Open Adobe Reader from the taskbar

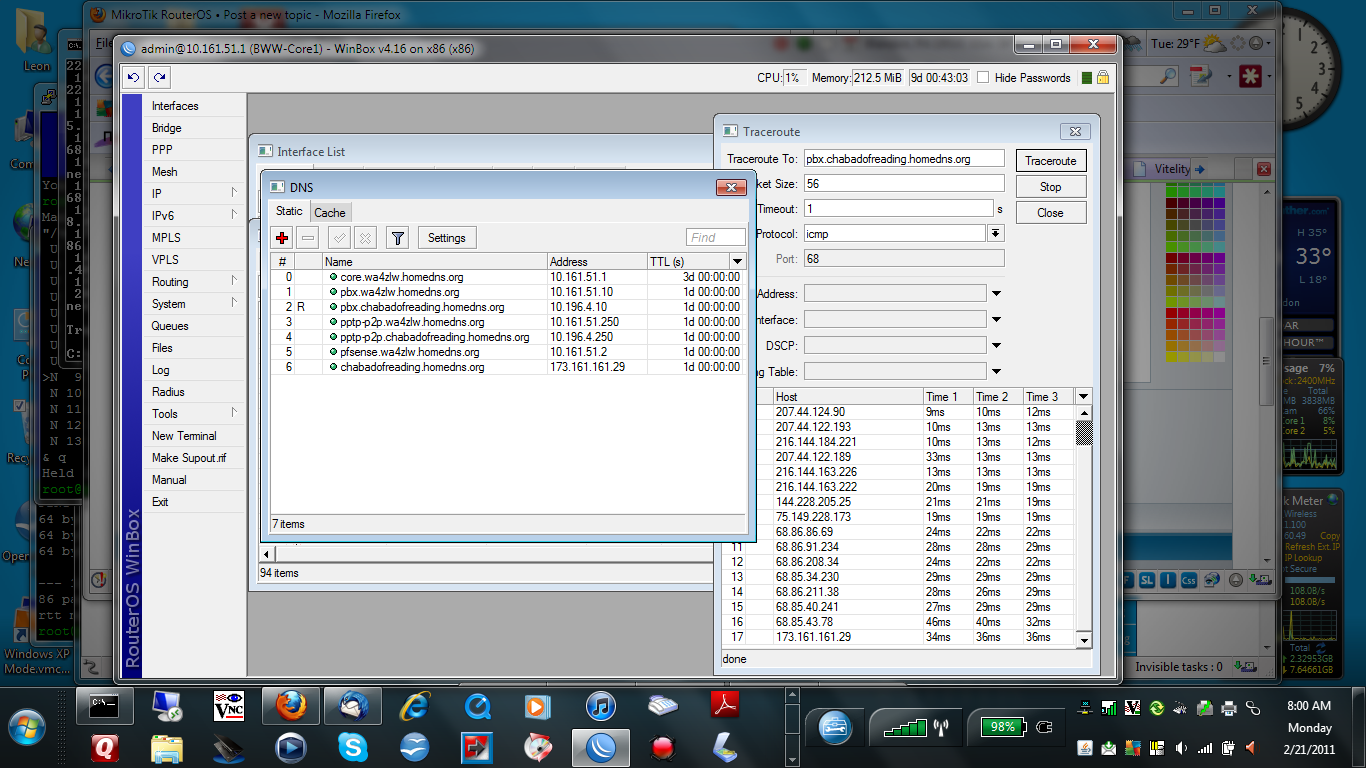click(724, 706)
